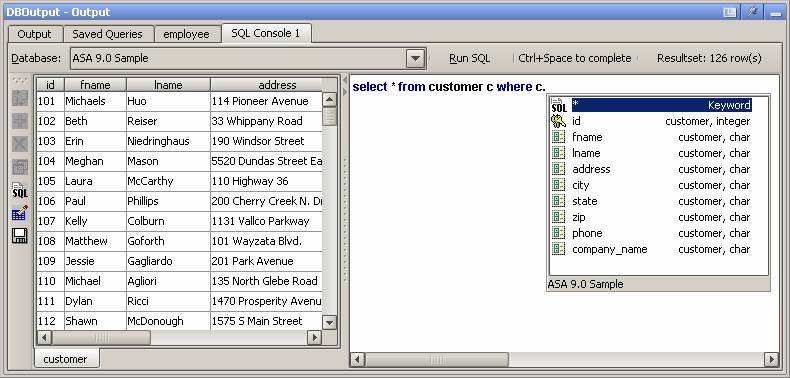Click the address column header

(x=277, y=85)
